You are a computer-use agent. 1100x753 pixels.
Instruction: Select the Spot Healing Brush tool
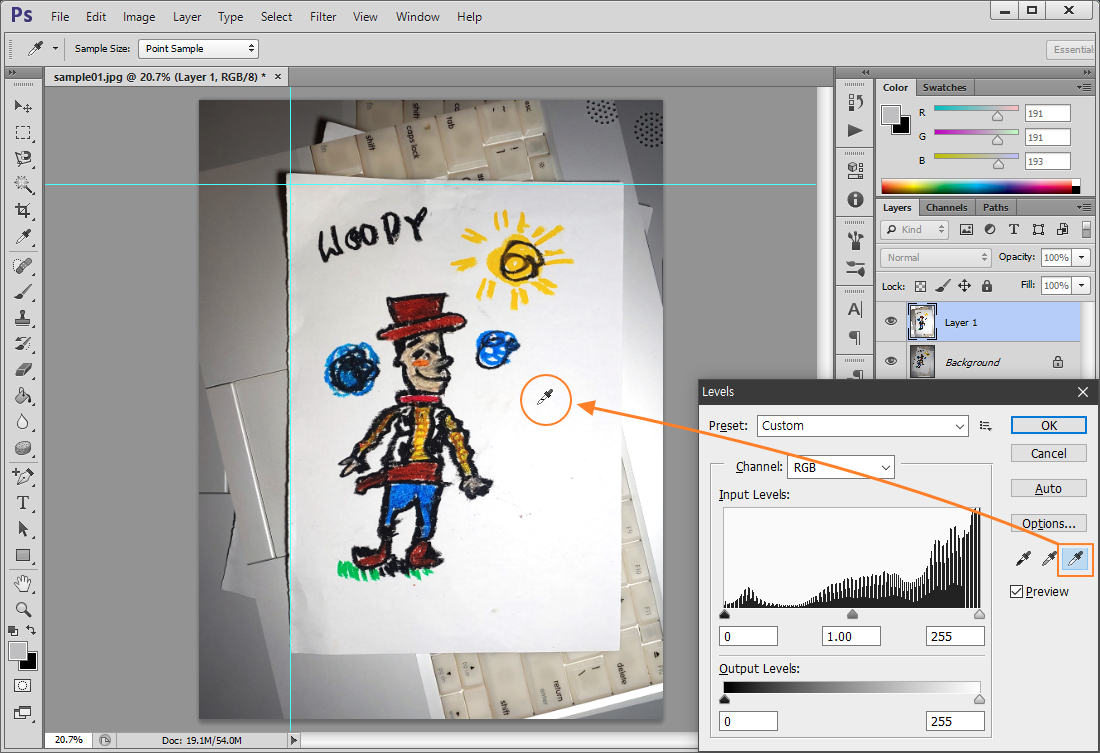(x=22, y=266)
